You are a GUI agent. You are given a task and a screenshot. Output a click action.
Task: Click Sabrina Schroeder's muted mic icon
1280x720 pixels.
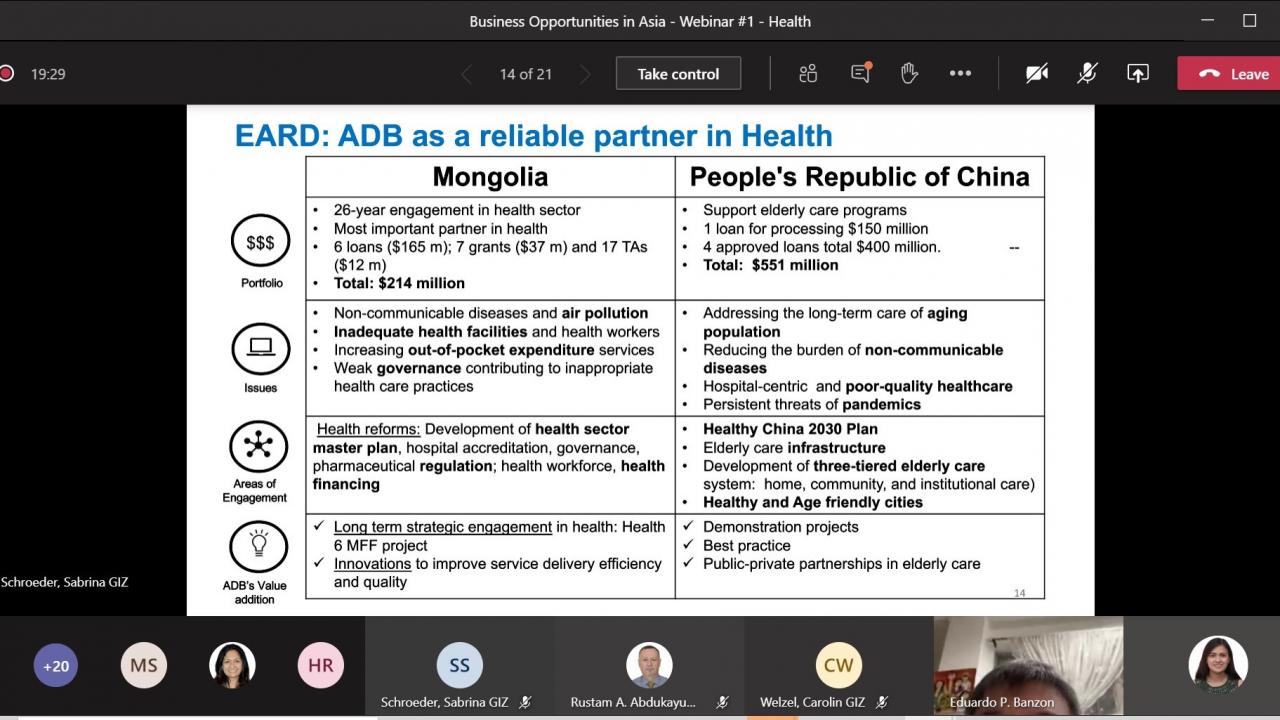(525, 703)
